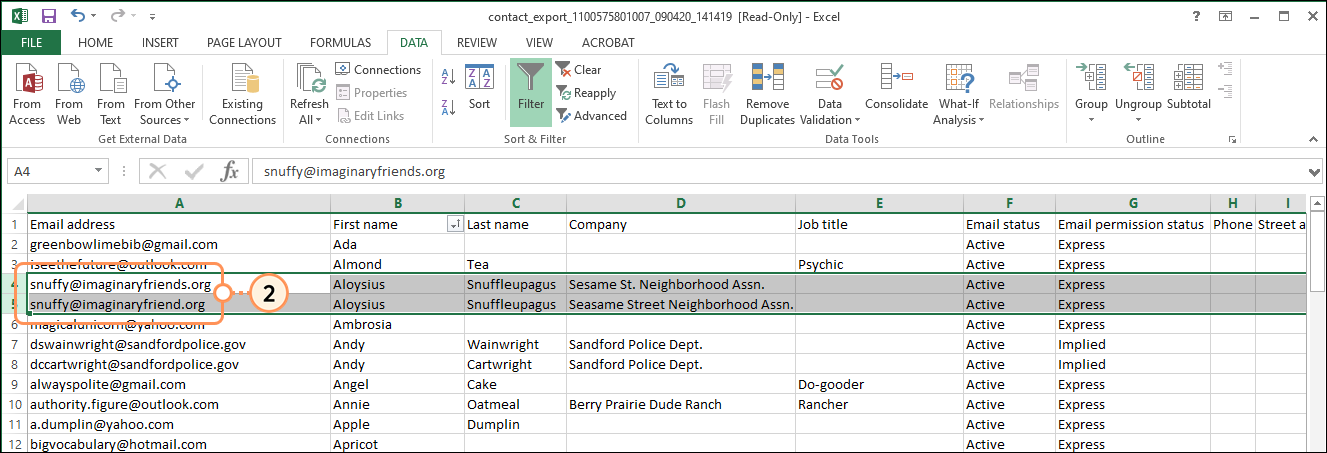Select cell Berry Prairie Dude Ranch

[680, 404]
